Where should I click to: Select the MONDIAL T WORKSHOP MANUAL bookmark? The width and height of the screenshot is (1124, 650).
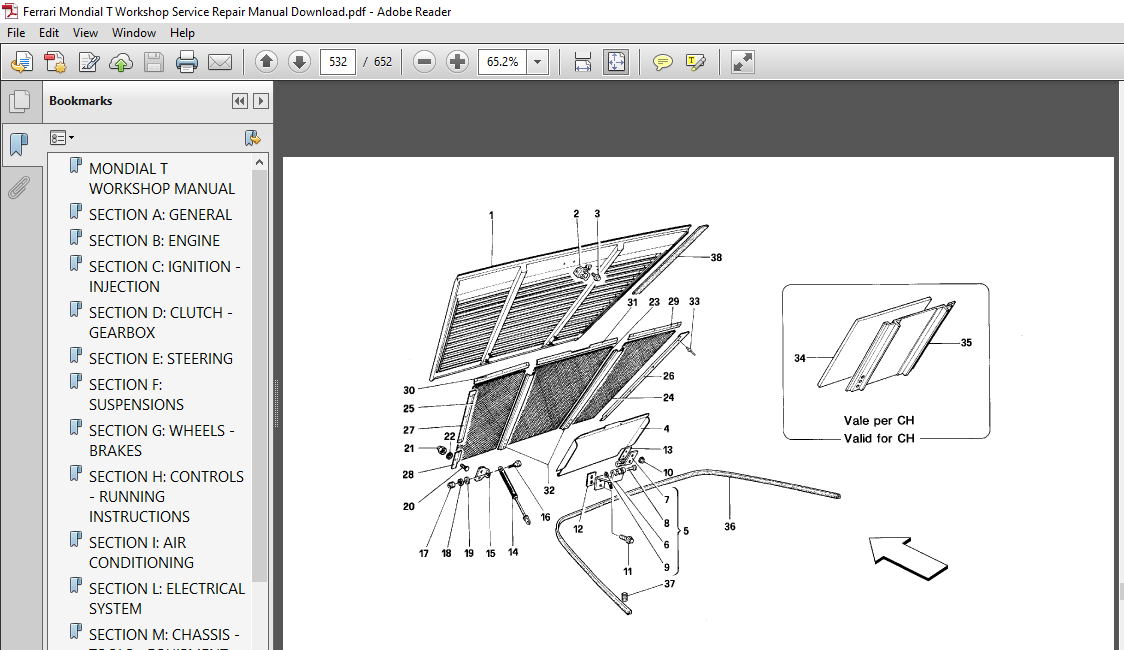161,178
